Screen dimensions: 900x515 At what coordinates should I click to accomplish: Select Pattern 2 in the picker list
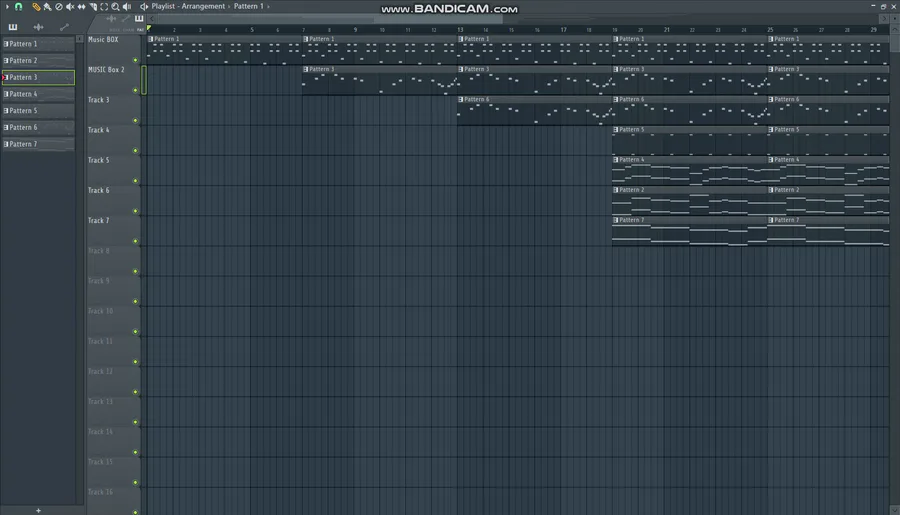coord(38,60)
